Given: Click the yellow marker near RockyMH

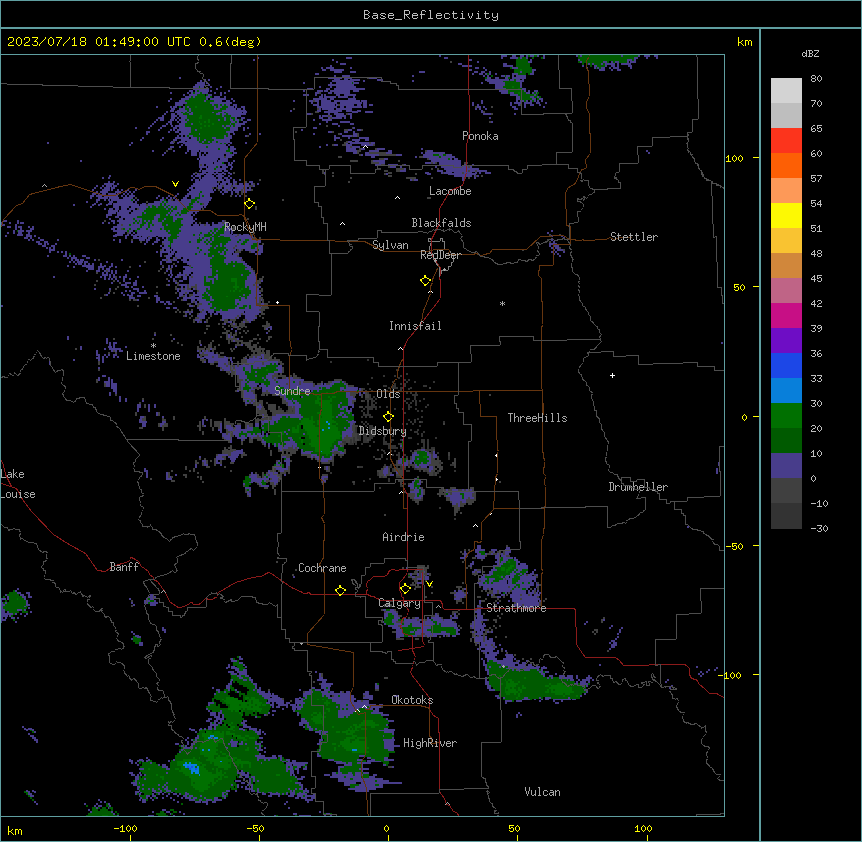Looking at the screenshot, I should tap(250, 204).
